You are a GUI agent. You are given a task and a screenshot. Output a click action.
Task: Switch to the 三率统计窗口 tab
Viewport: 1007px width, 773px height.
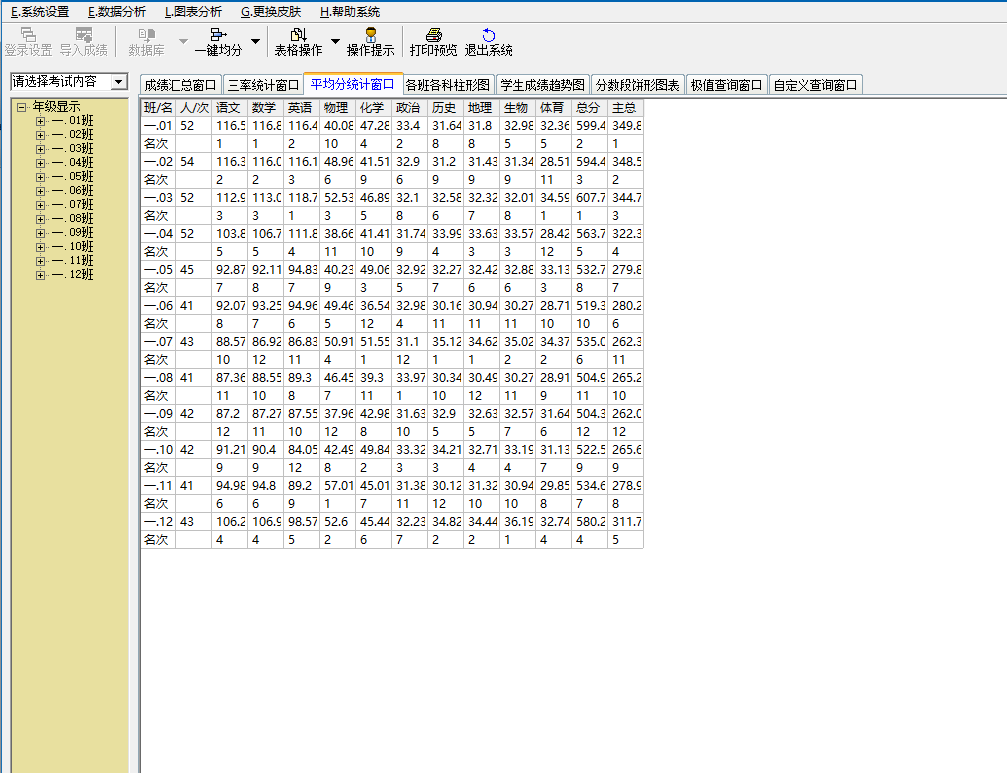(x=262, y=86)
